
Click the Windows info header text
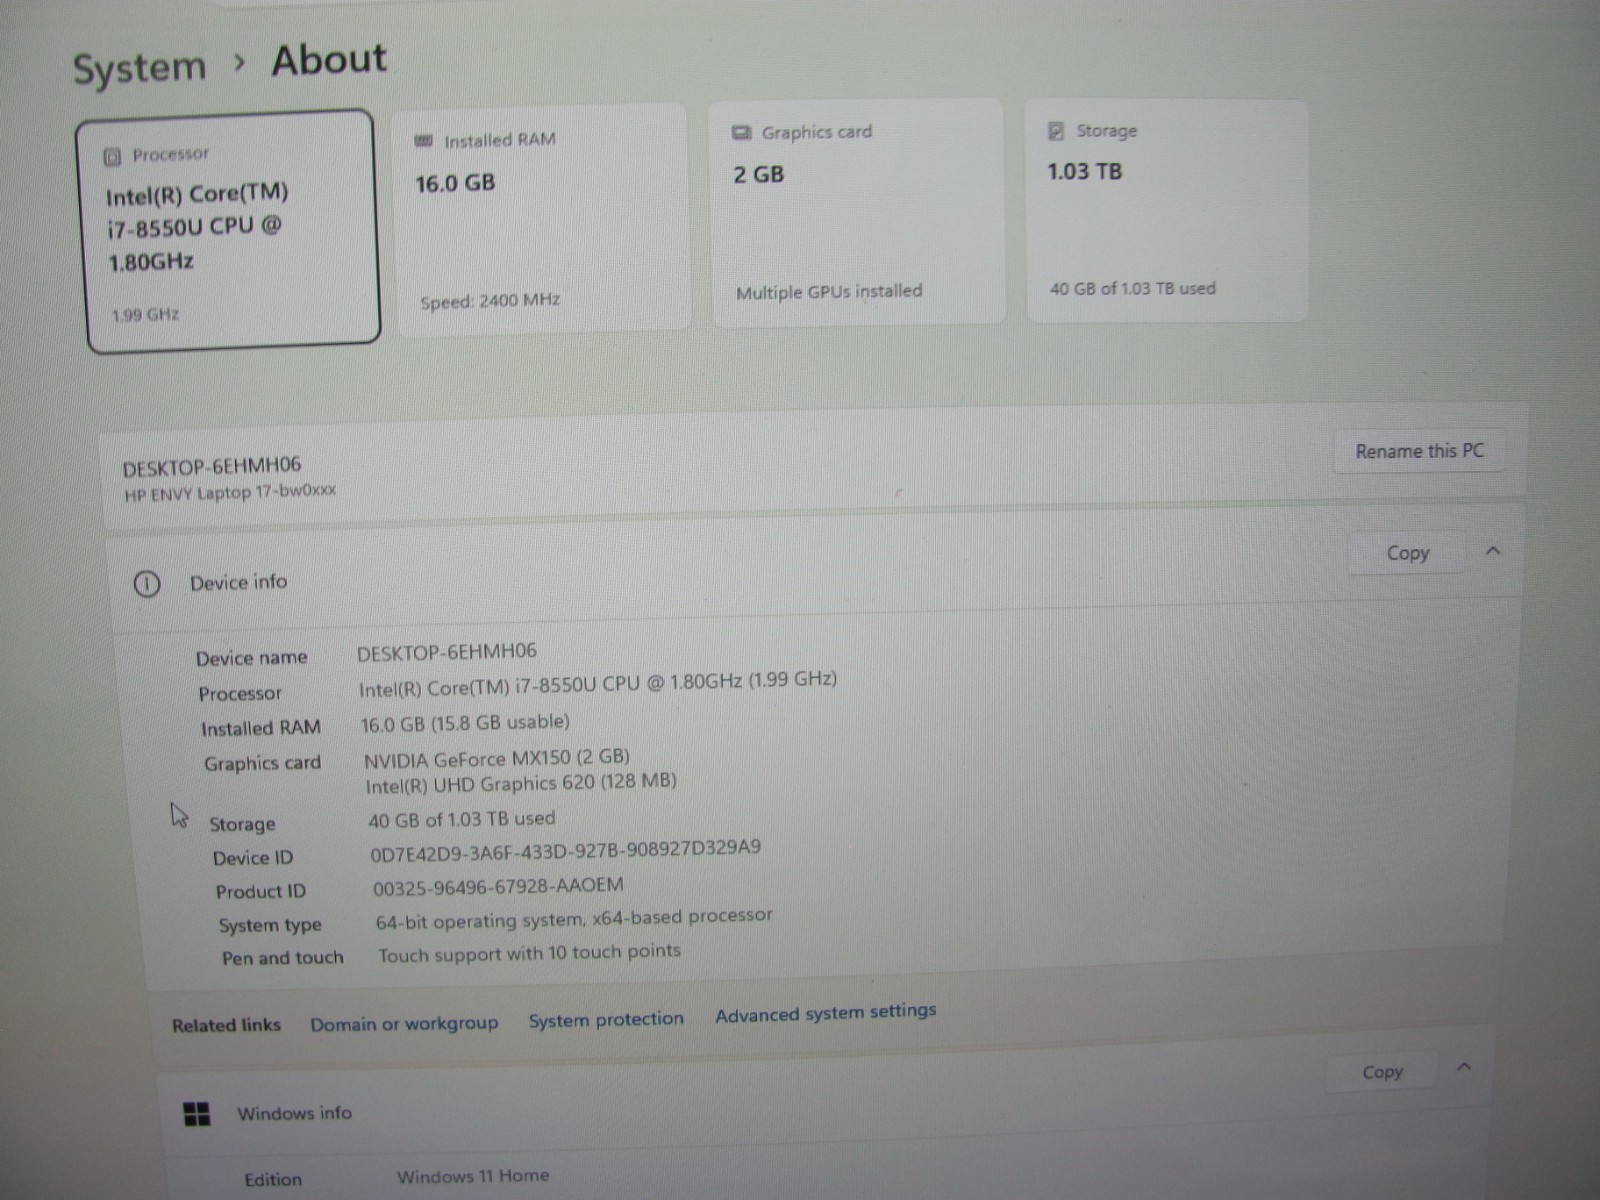[294, 1113]
